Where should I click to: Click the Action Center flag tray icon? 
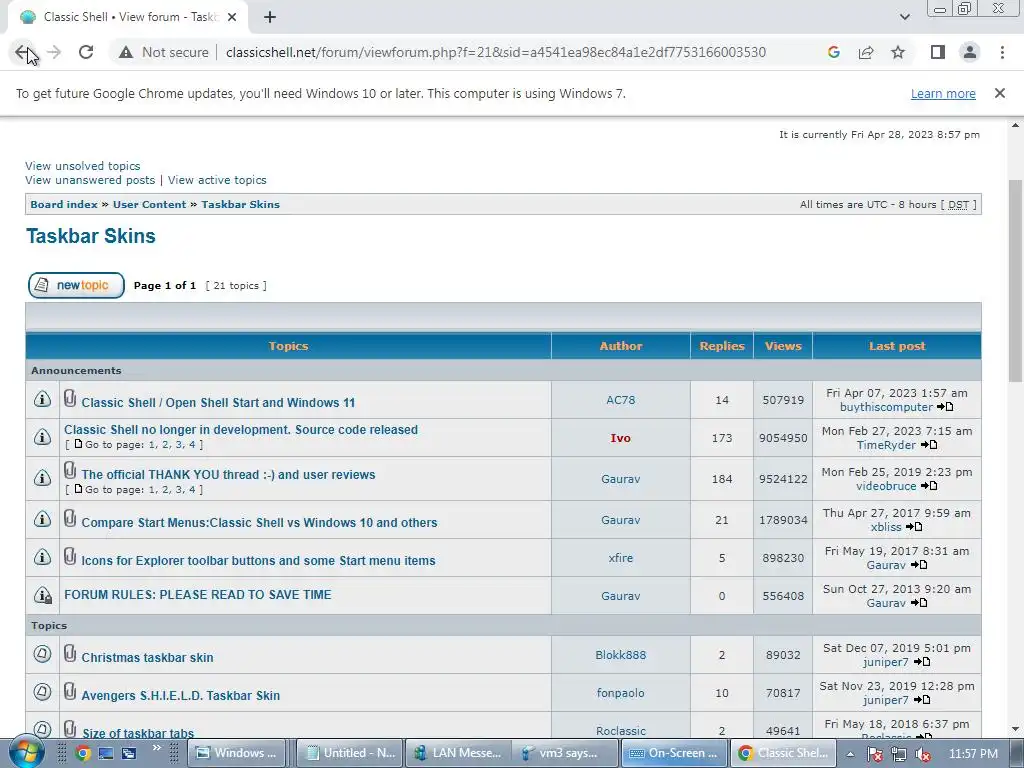[x=875, y=754]
